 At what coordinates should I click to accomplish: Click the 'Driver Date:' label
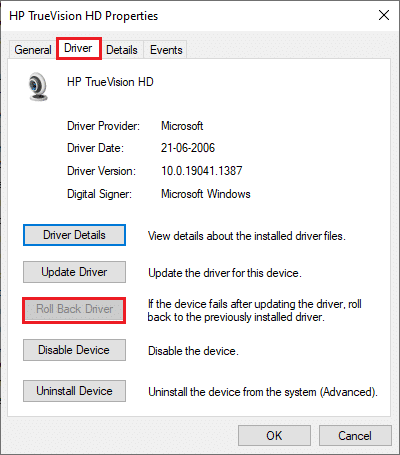[96, 148]
